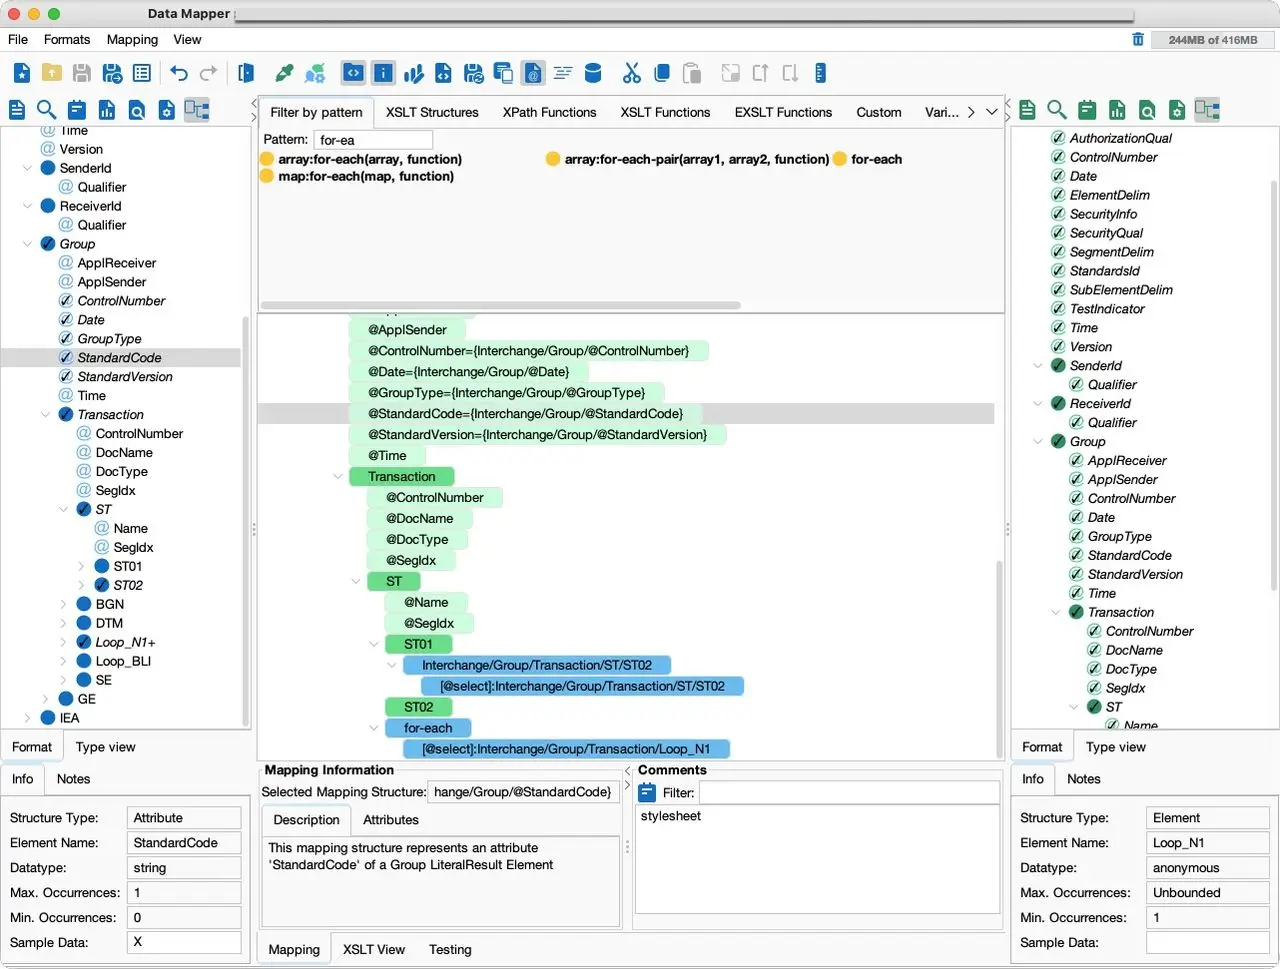Screen dimensions: 1280x969
Task: Click the scissors cut icon
Action: (x=631, y=73)
